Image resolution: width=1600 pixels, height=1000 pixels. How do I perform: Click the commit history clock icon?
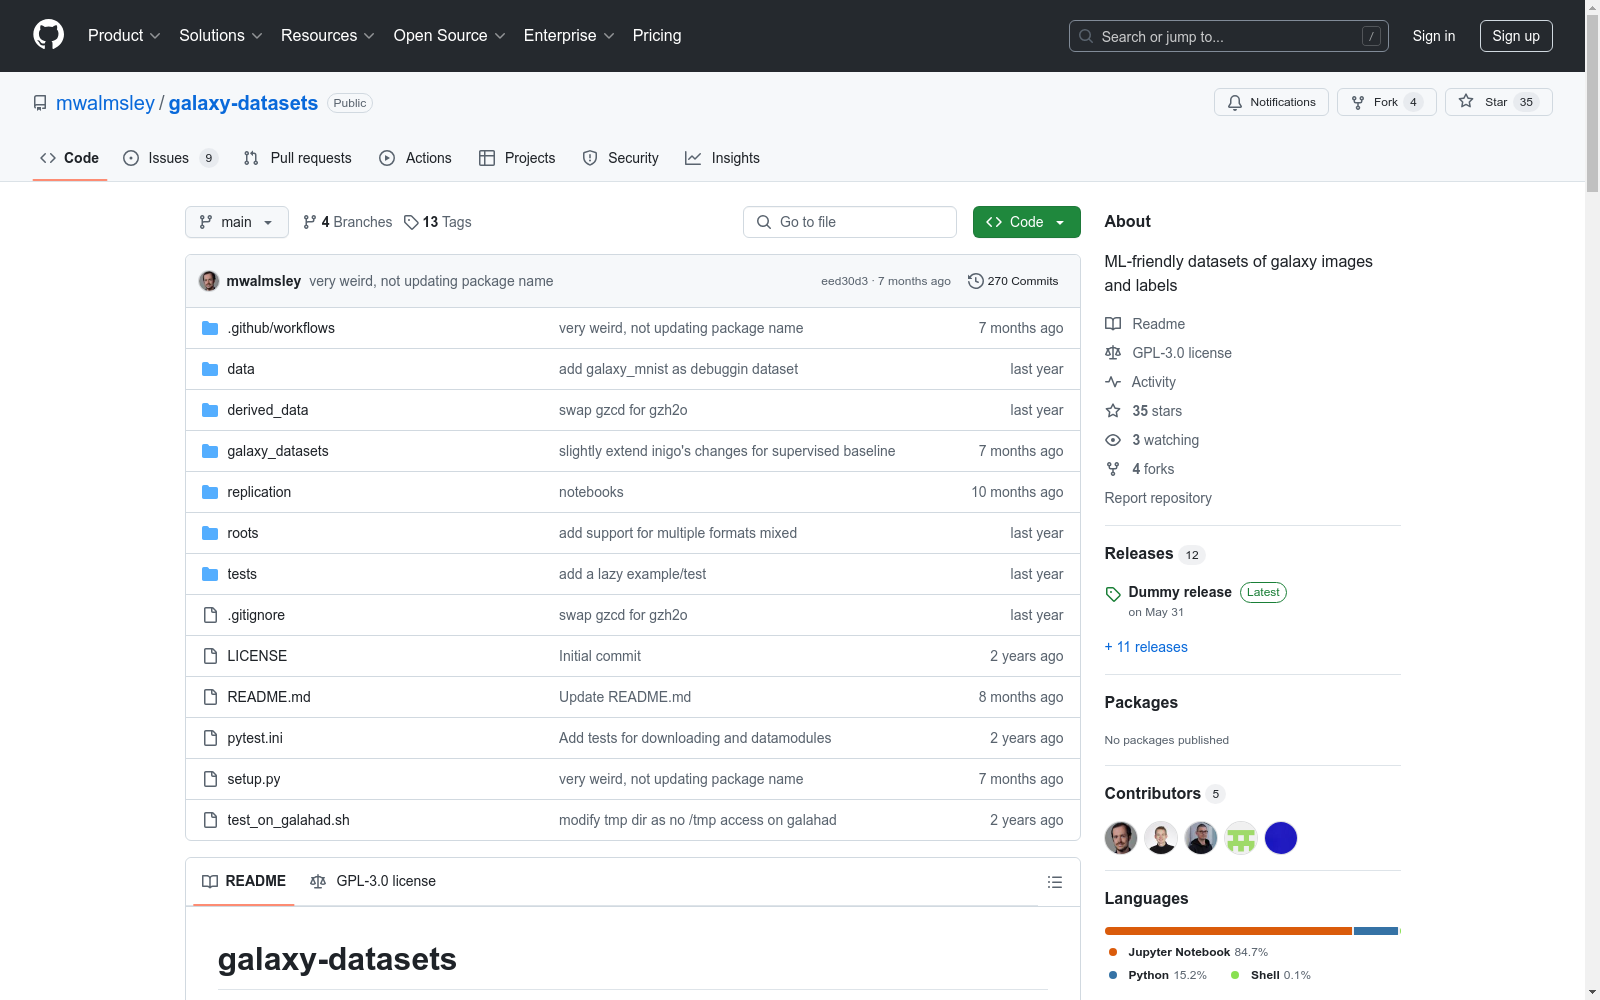(x=975, y=281)
